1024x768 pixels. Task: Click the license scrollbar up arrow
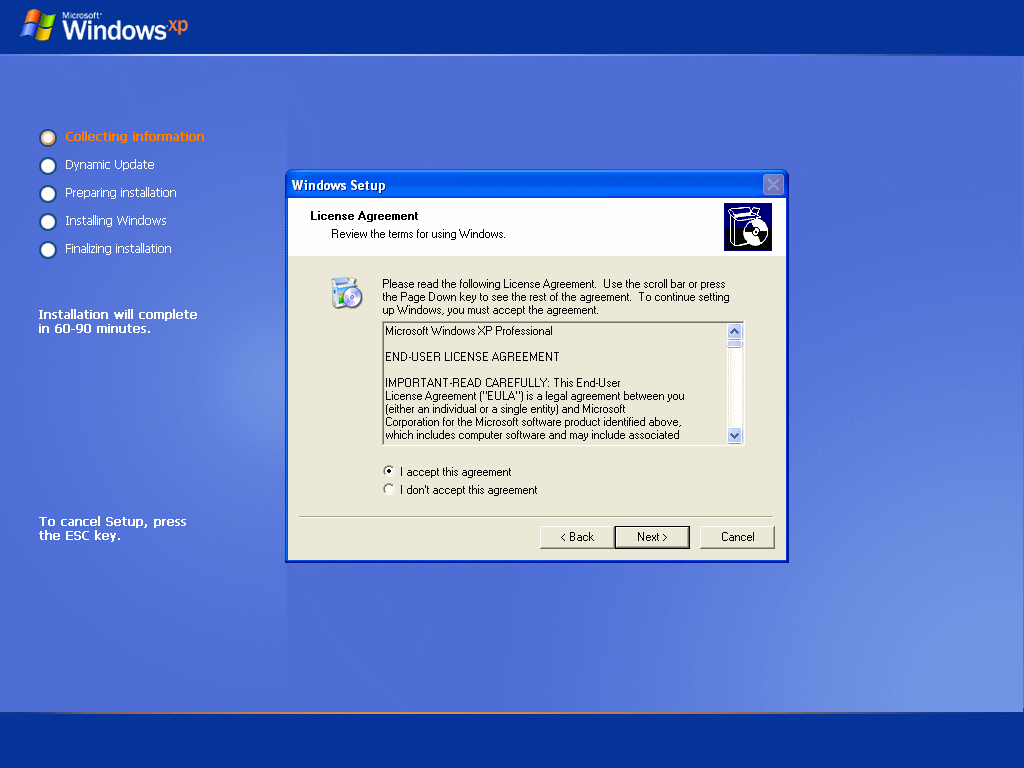[x=735, y=331]
